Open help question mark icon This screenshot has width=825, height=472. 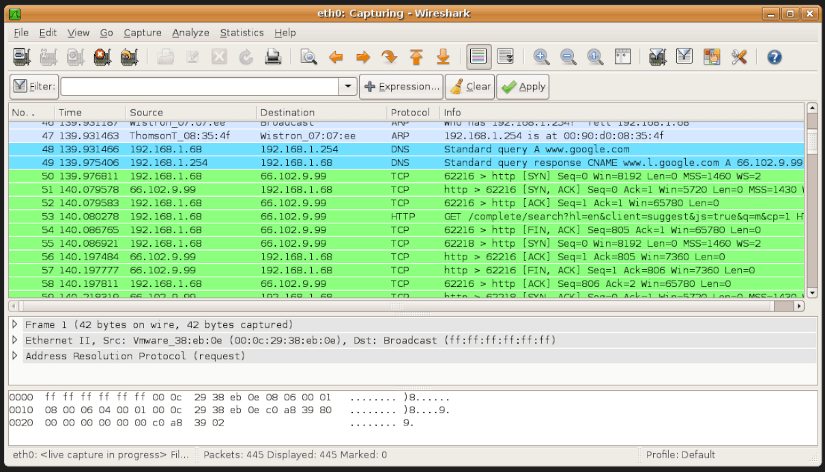[774, 57]
